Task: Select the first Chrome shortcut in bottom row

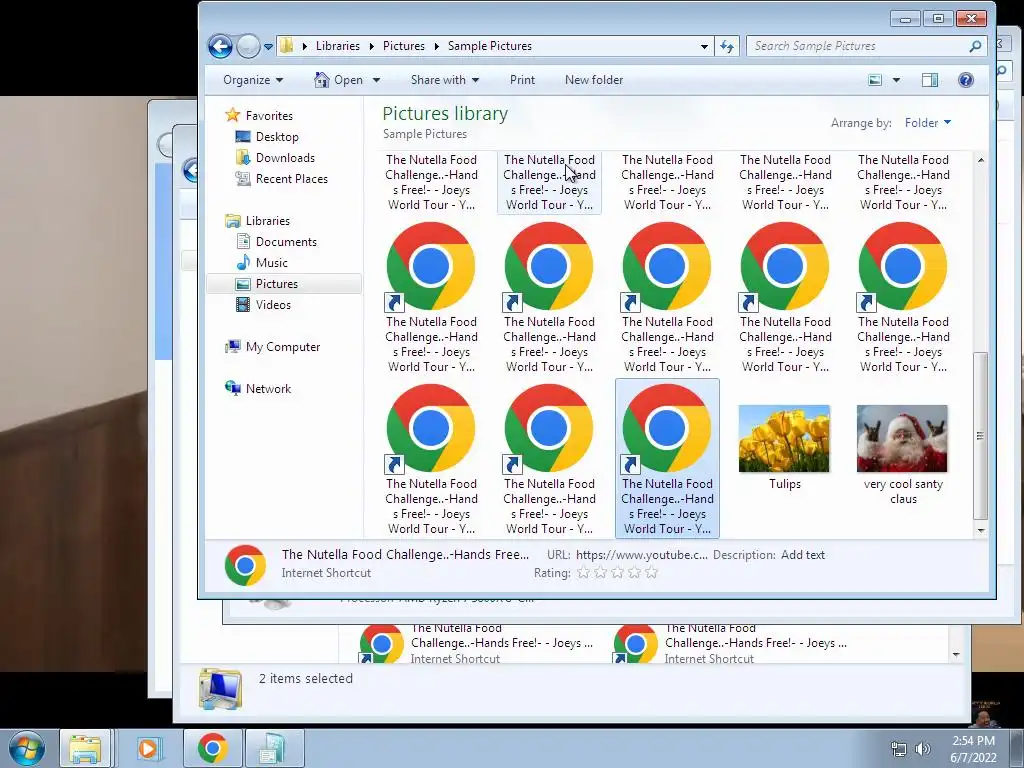Action: pos(431,428)
